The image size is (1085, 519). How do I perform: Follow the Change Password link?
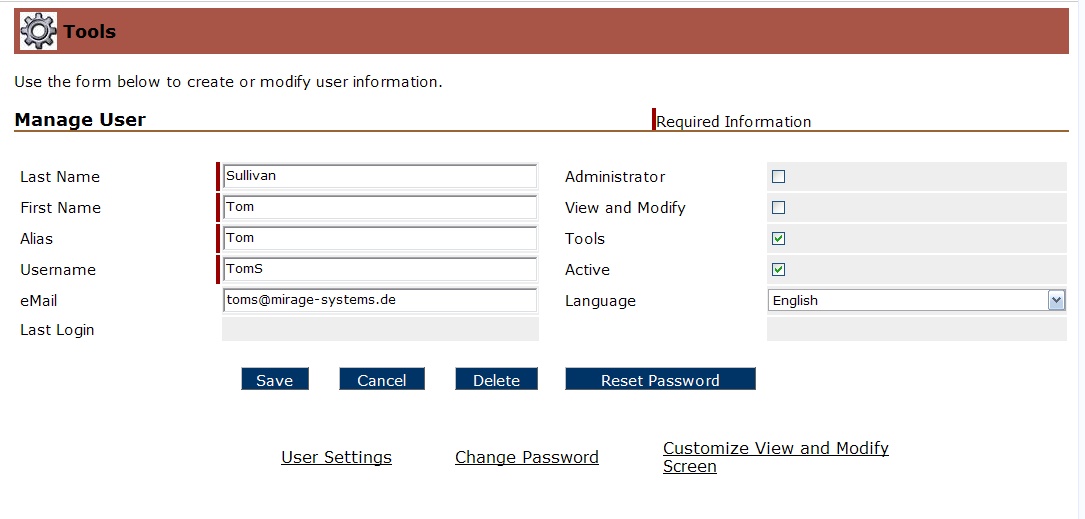(x=527, y=457)
